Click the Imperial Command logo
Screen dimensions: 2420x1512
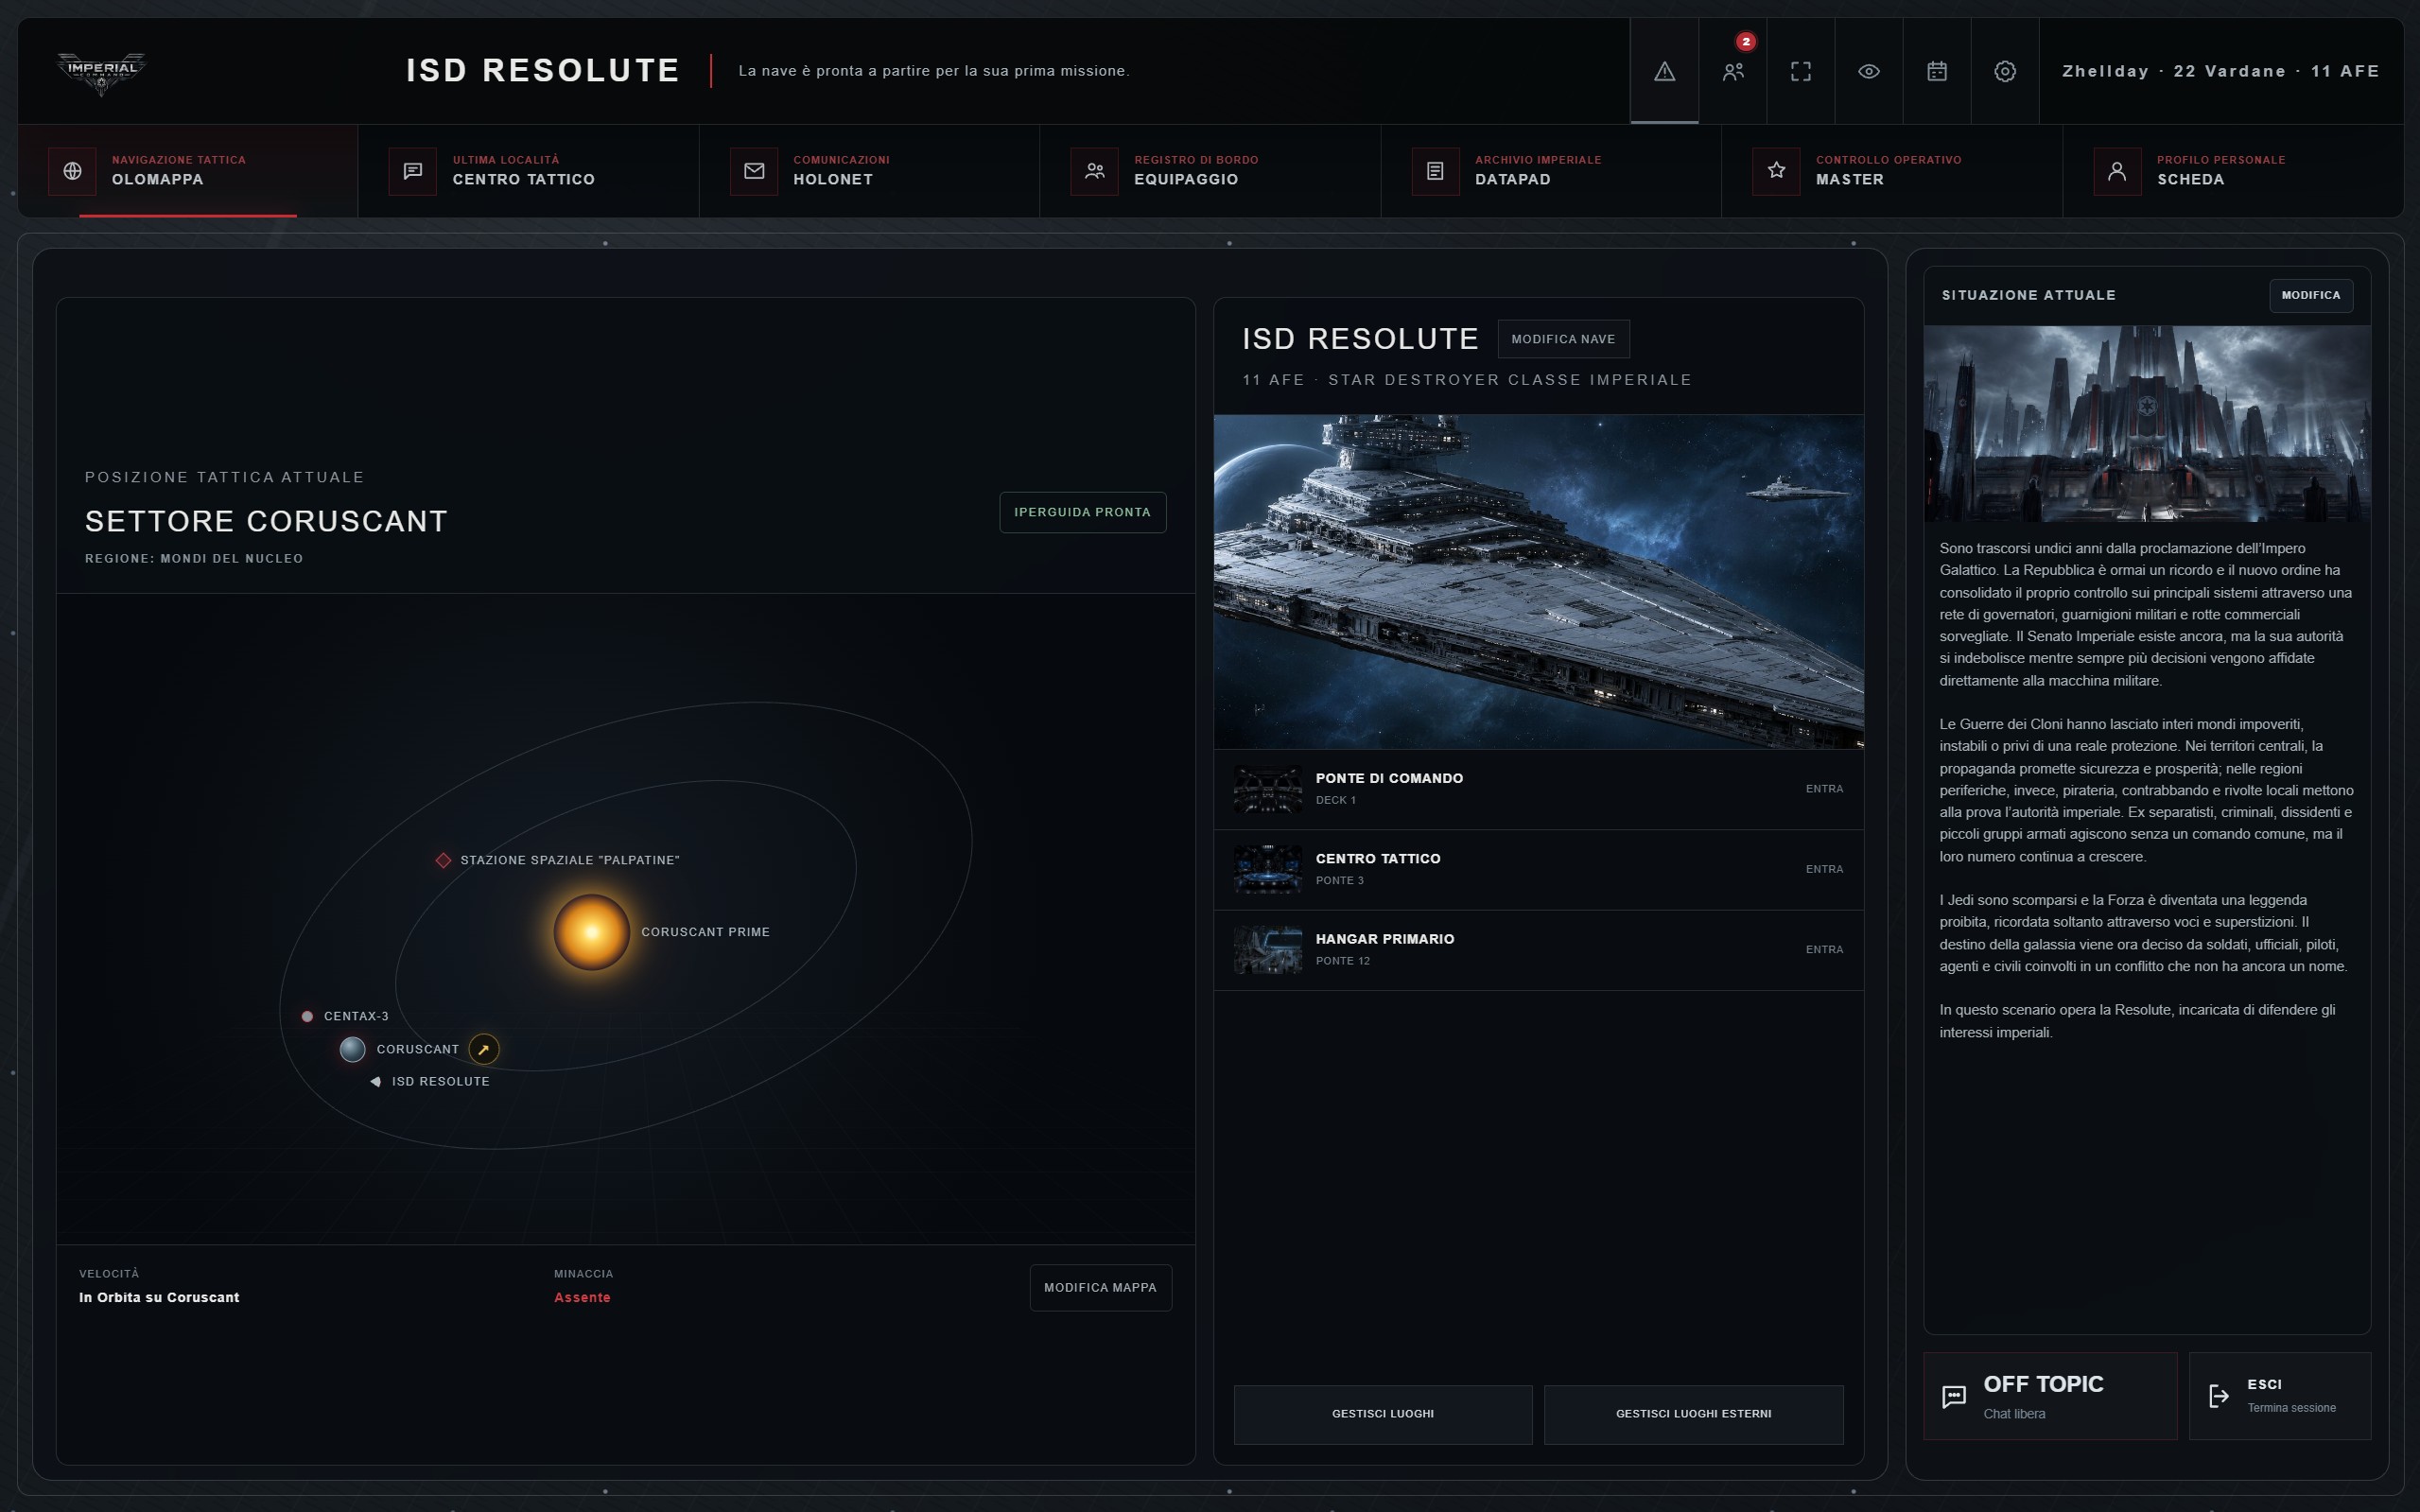click(101, 72)
